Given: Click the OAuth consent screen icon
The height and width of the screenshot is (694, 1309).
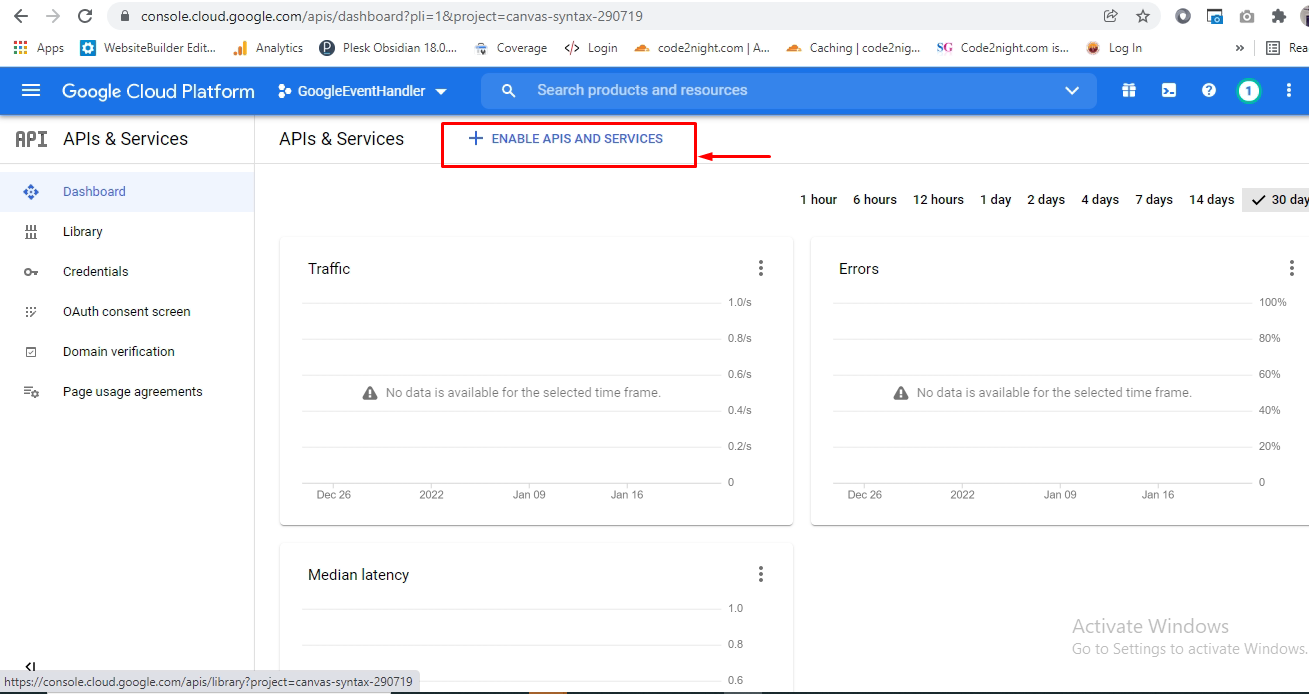Looking at the screenshot, I should (31, 312).
